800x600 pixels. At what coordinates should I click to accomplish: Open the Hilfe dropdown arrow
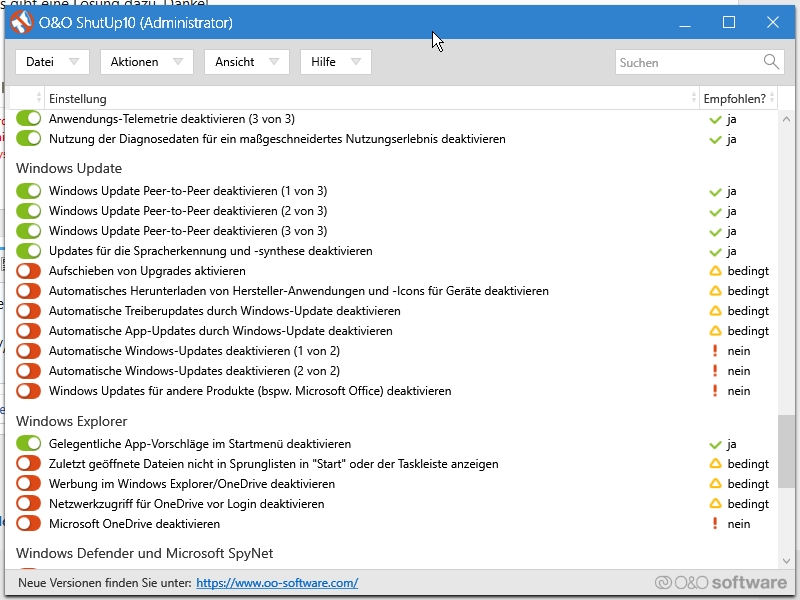(356, 62)
